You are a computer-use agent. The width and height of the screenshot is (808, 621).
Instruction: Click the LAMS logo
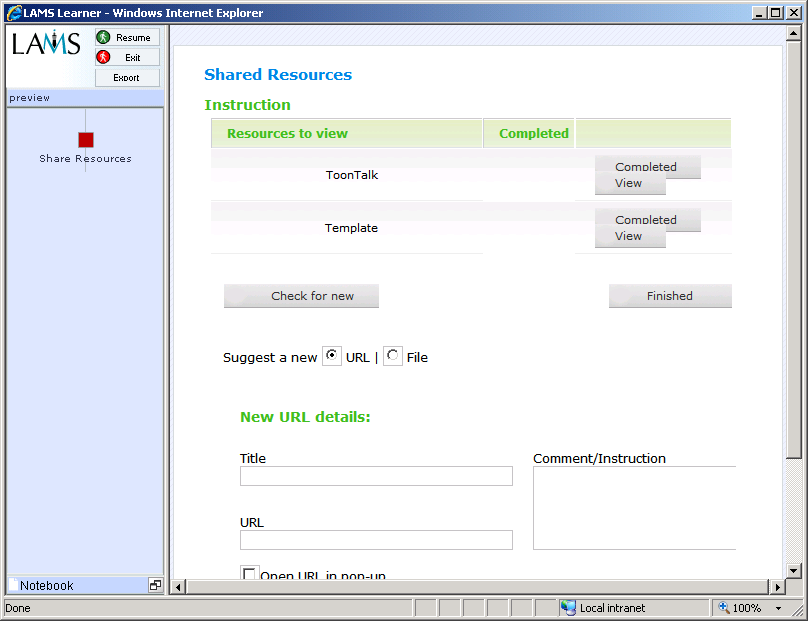[x=46, y=44]
